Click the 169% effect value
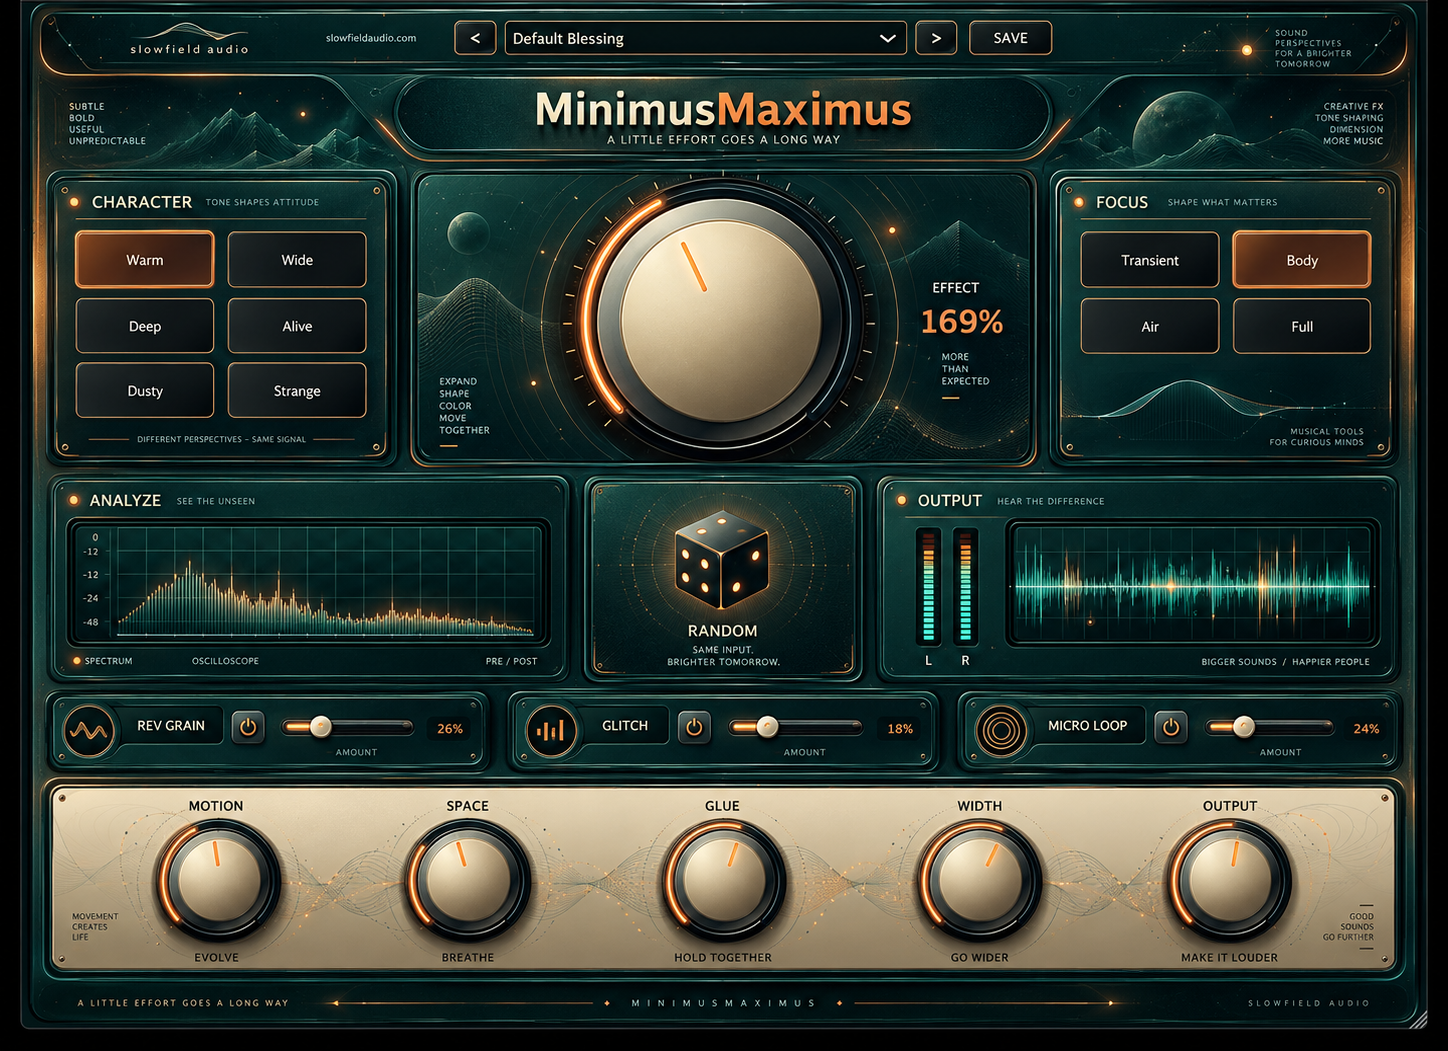The width and height of the screenshot is (1448, 1051). click(x=962, y=322)
